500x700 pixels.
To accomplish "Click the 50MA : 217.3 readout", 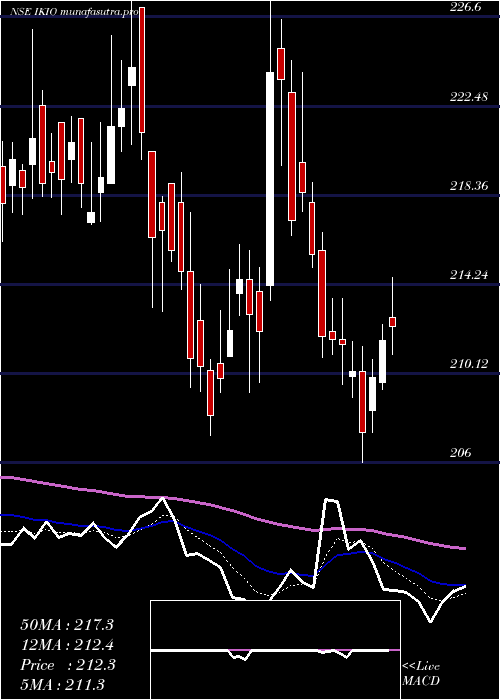I will click(x=67, y=625).
